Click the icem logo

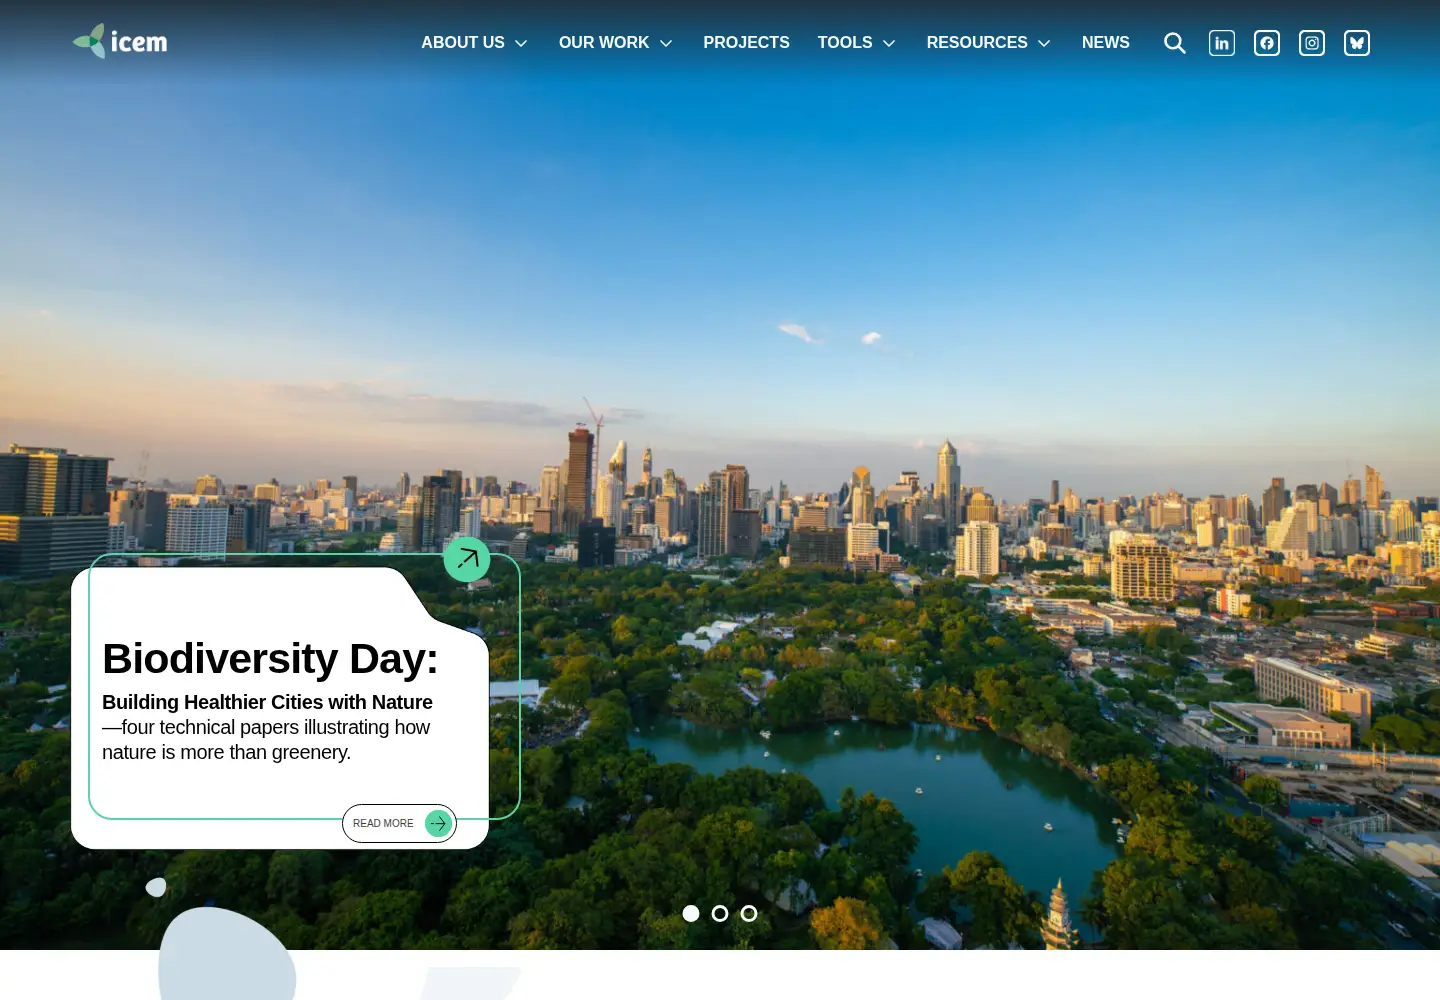[120, 41]
